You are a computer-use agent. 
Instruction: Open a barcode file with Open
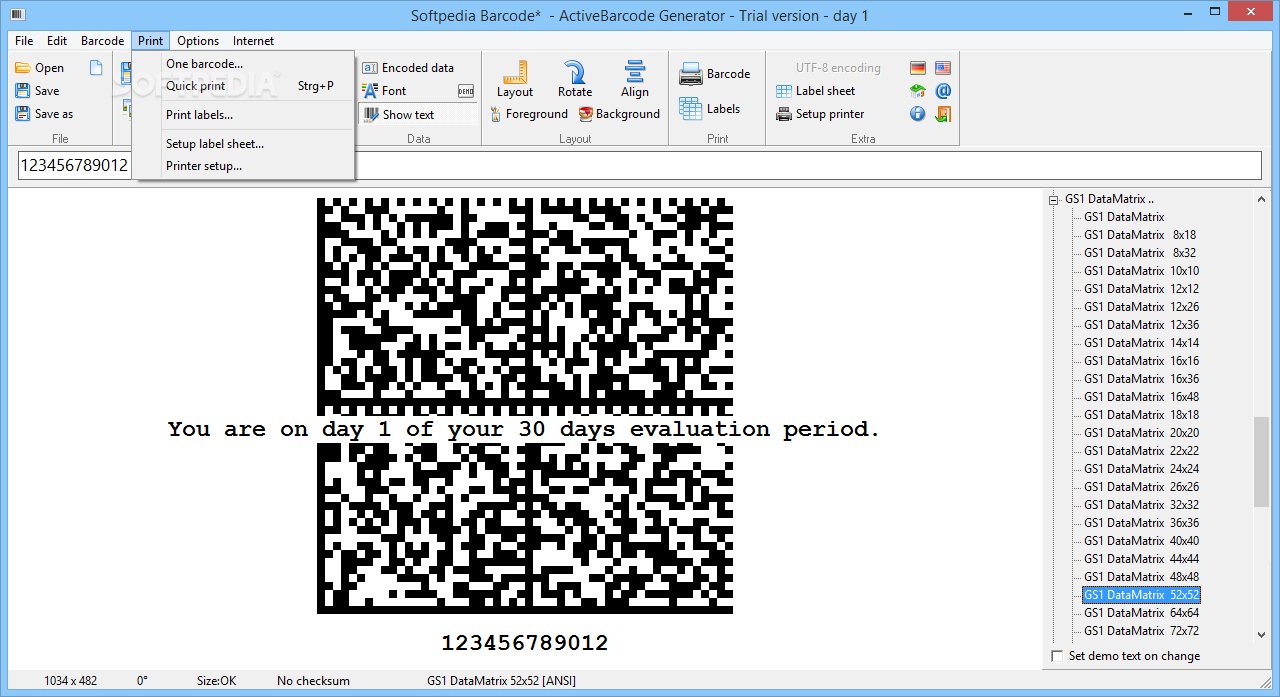tap(39, 68)
